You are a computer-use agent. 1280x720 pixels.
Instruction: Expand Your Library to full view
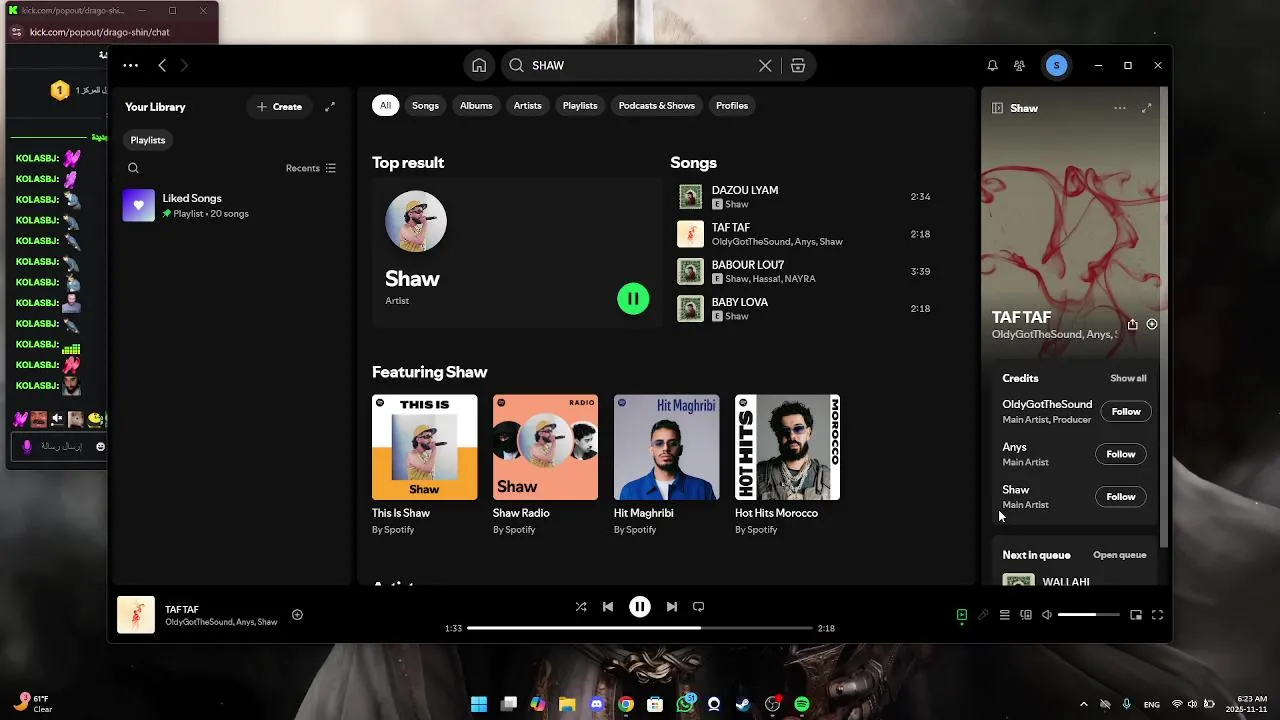pos(330,106)
